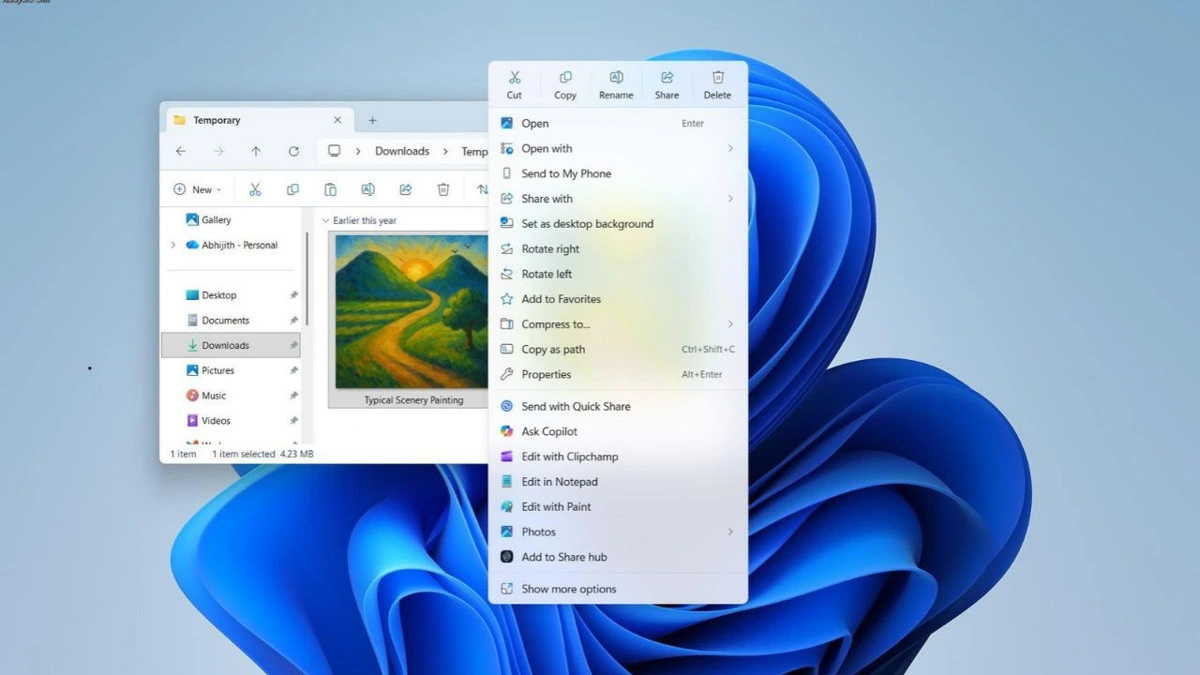Click the Rename icon in context menu
The height and width of the screenshot is (675, 1200).
coord(616,78)
